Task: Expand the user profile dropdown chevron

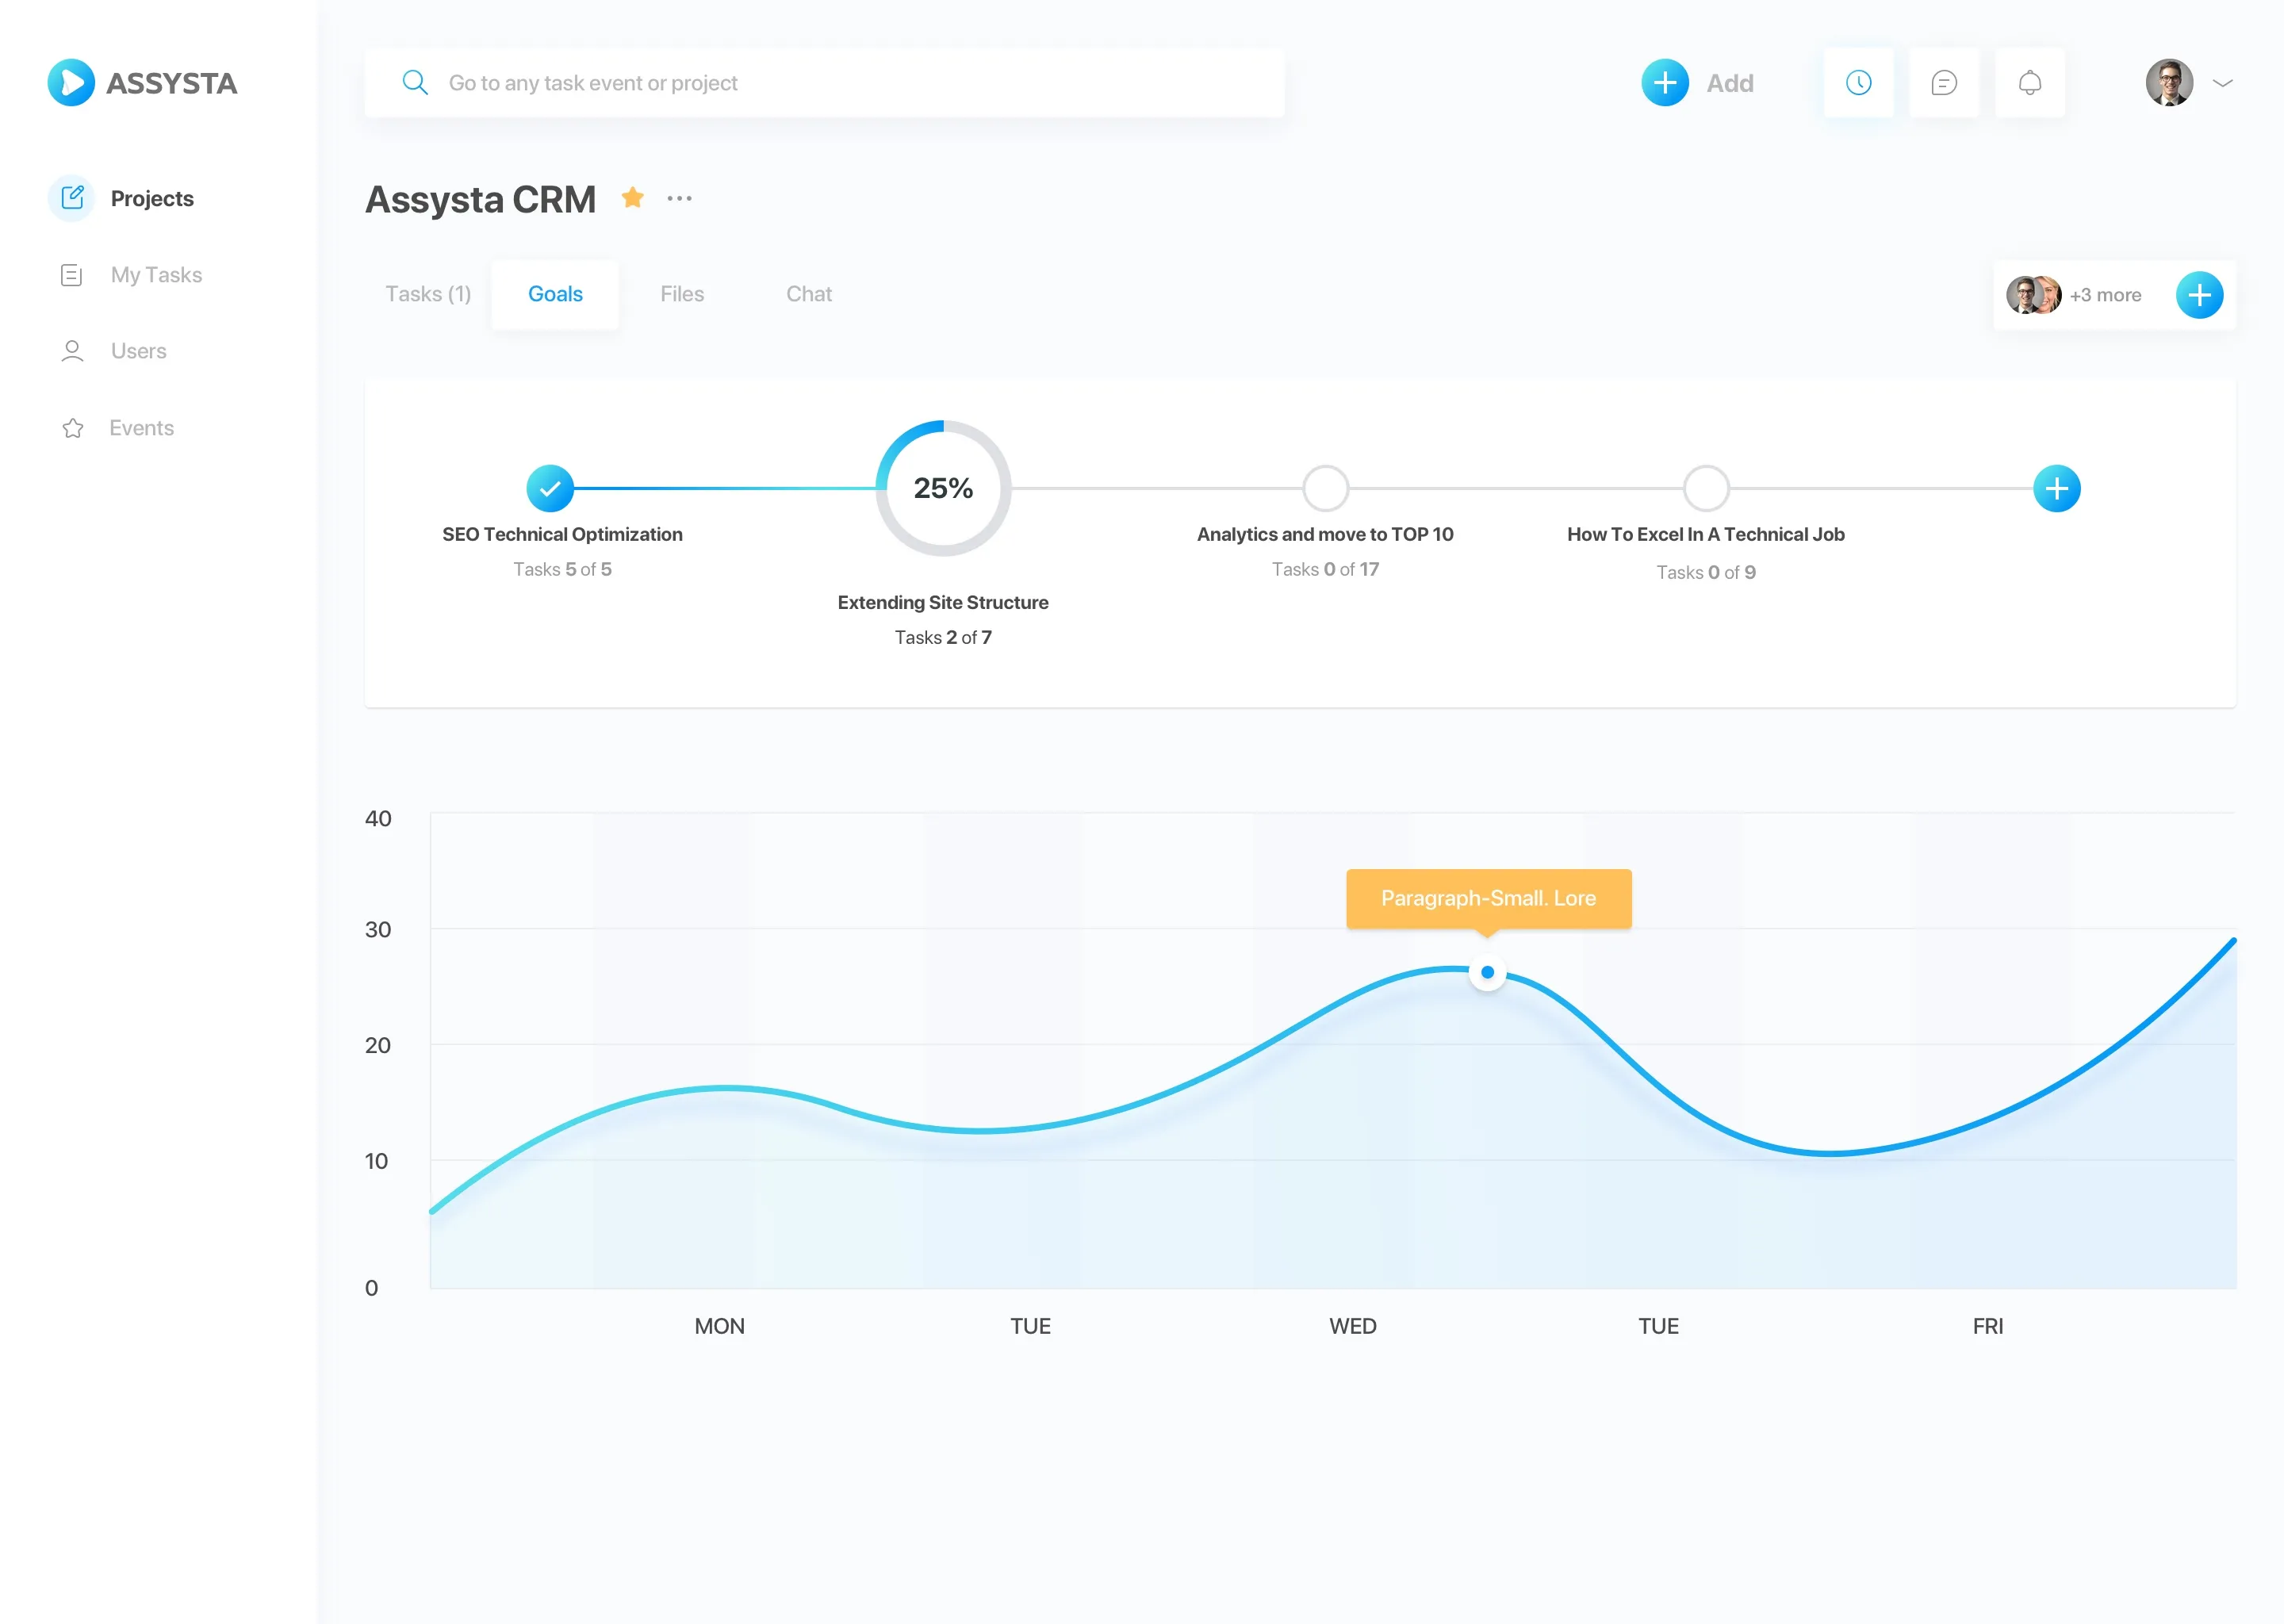Action: click(x=2222, y=83)
